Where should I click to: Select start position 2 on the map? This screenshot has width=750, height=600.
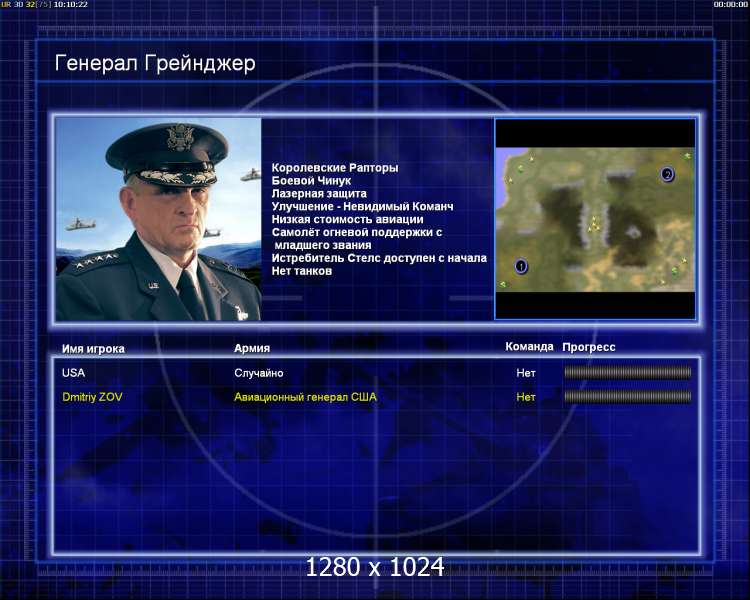pos(667,174)
